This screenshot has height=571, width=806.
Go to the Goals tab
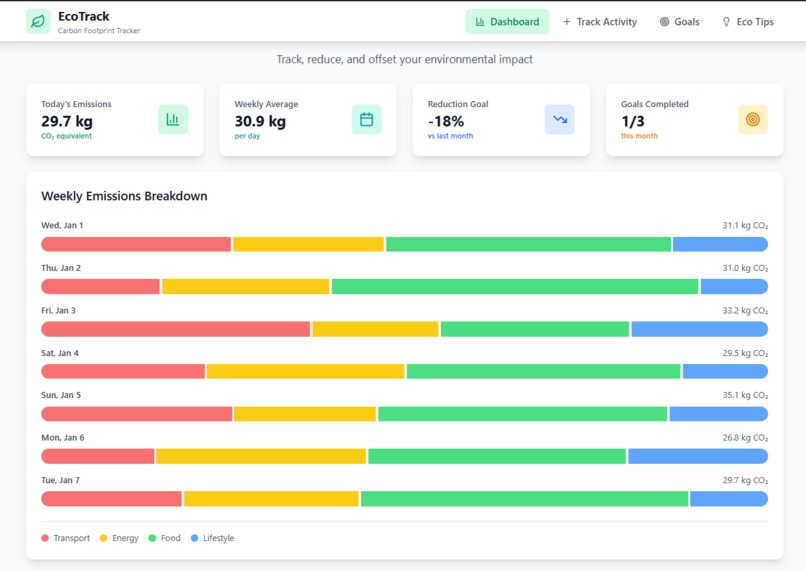pyautogui.click(x=679, y=22)
